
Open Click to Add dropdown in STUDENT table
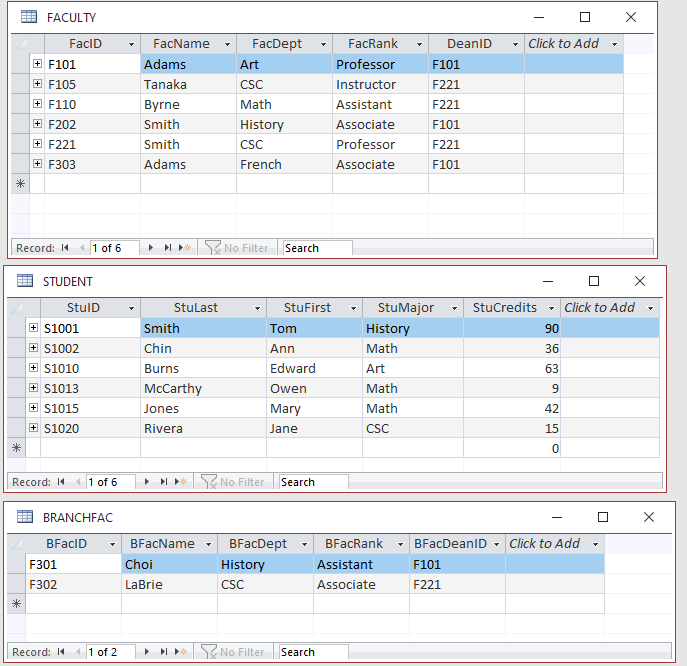[x=650, y=308]
